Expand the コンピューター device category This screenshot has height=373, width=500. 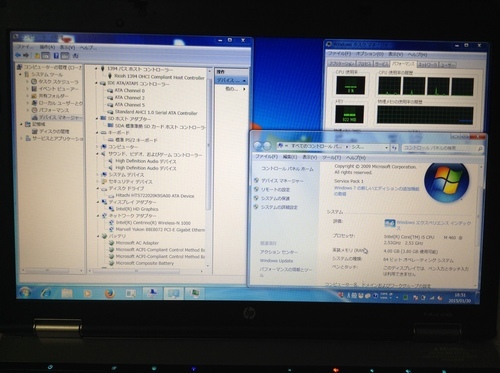(98, 147)
